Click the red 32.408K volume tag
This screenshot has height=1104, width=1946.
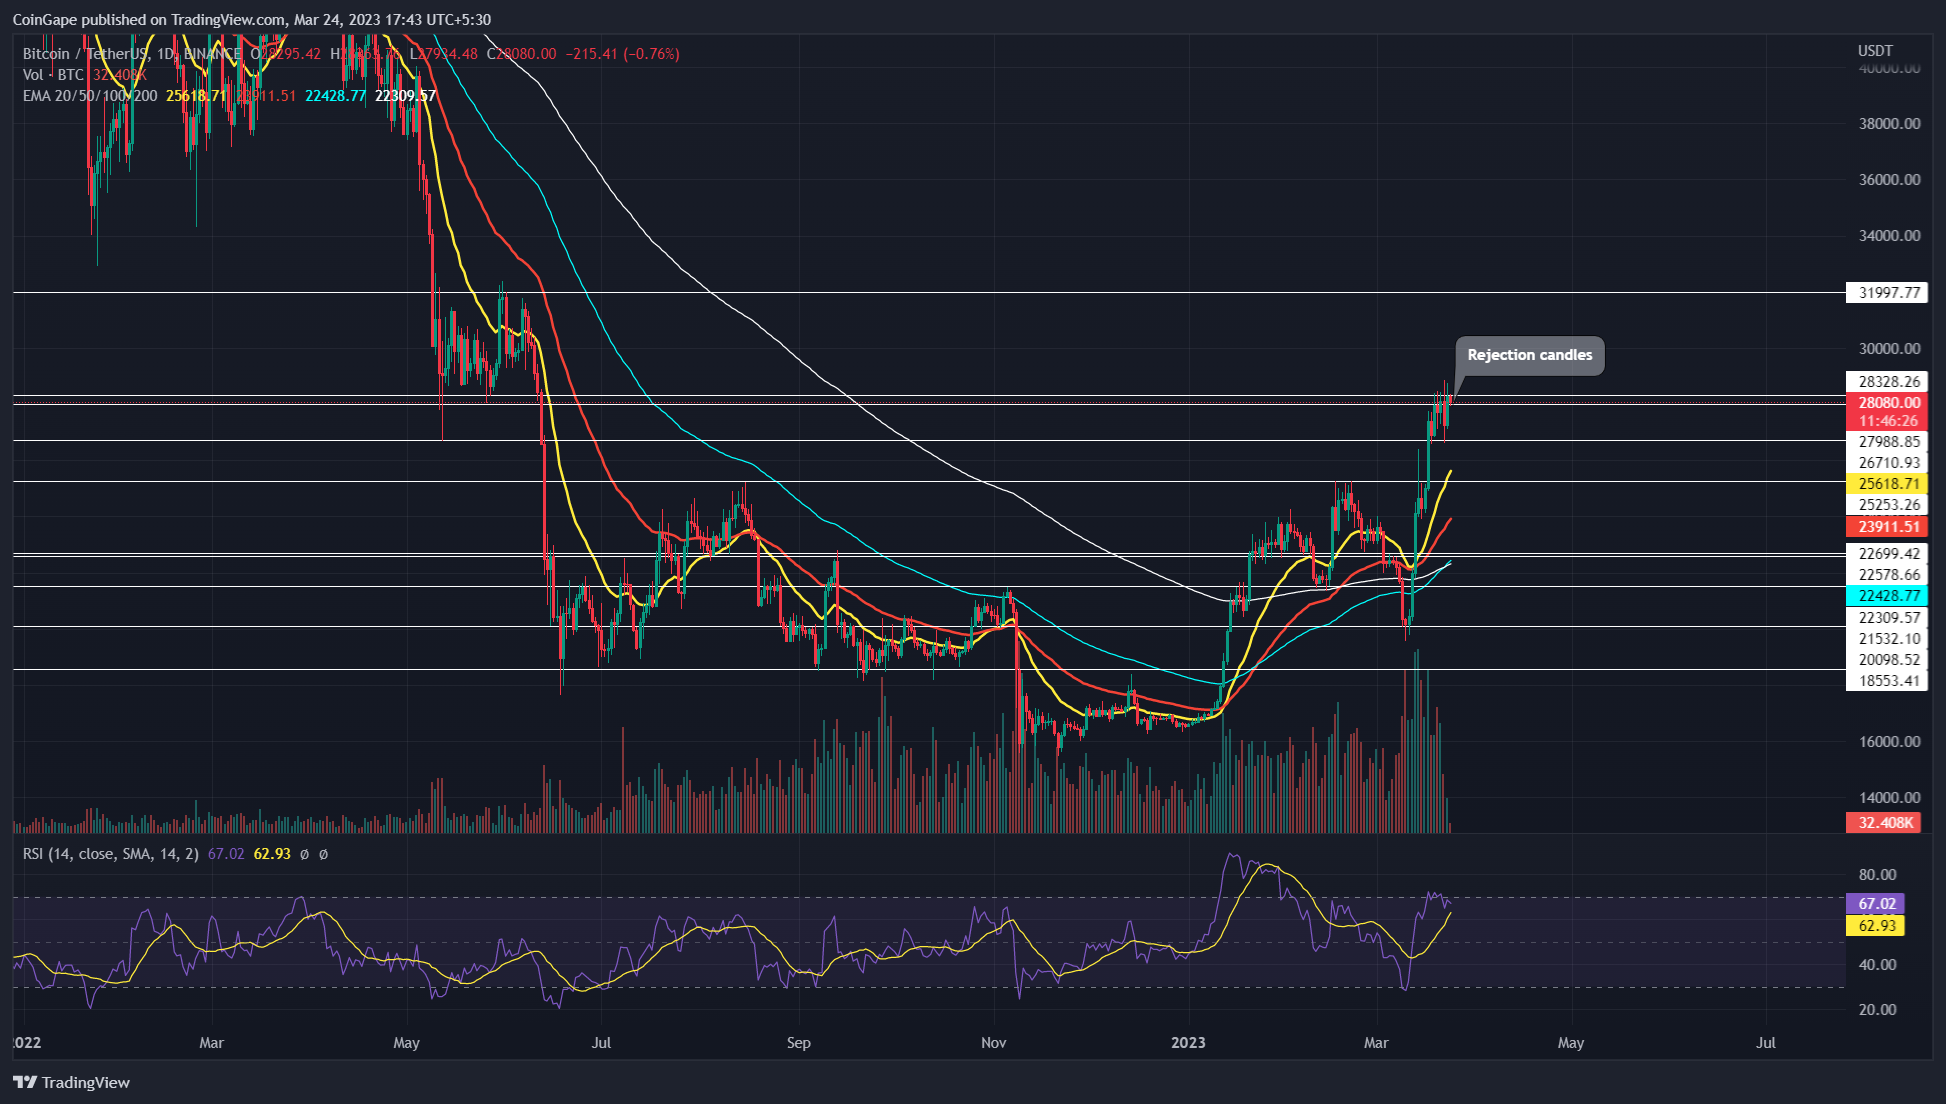(1885, 822)
